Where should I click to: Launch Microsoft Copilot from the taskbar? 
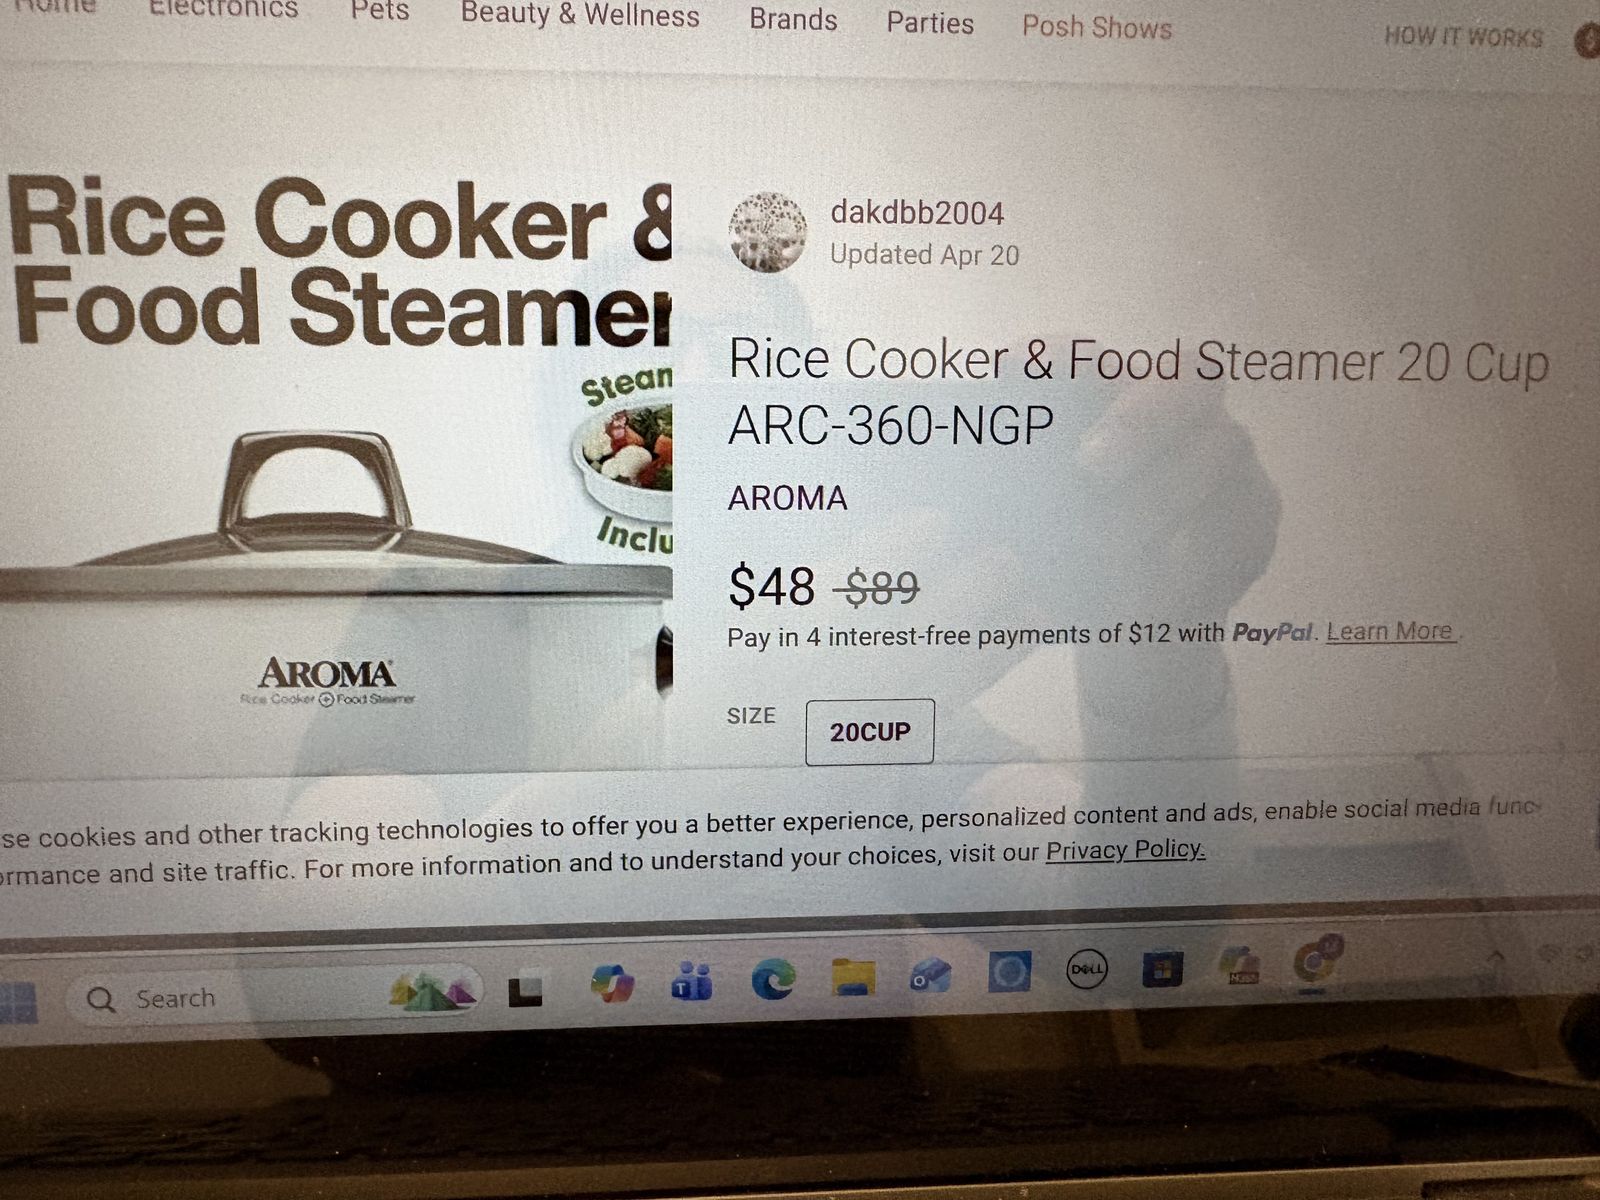coord(611,984)
